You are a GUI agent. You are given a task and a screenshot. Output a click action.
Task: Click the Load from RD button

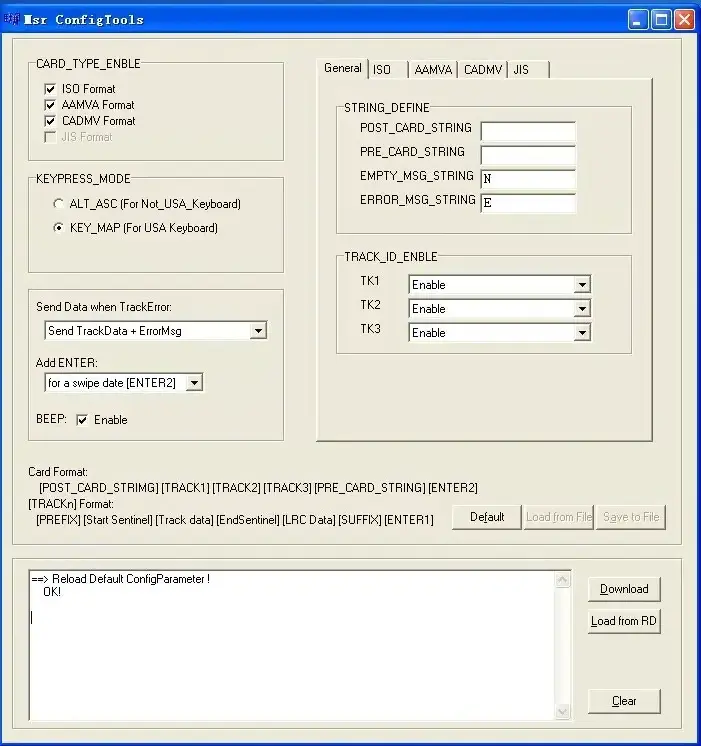(x=624, y=621)
